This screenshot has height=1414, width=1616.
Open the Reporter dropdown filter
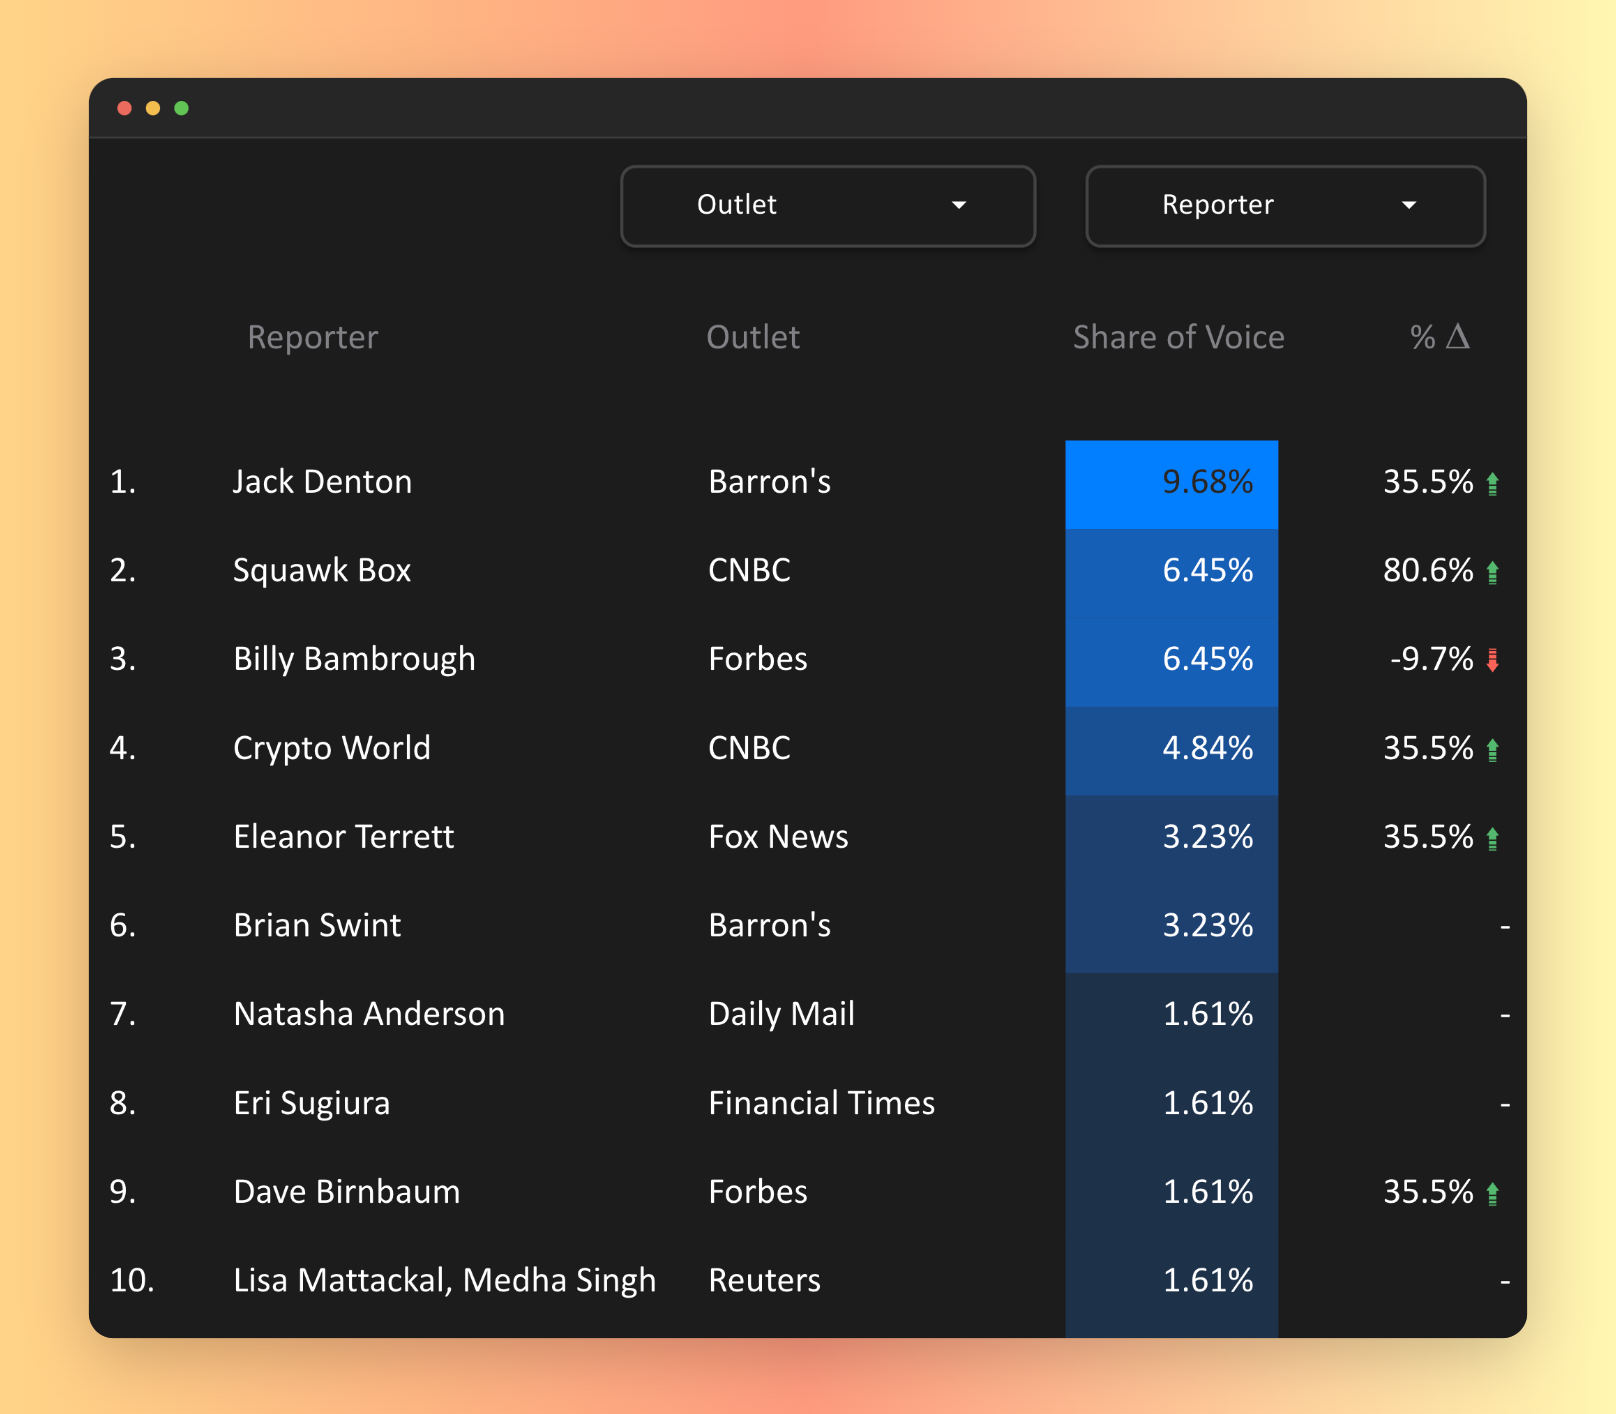(x=1285, y=206)
